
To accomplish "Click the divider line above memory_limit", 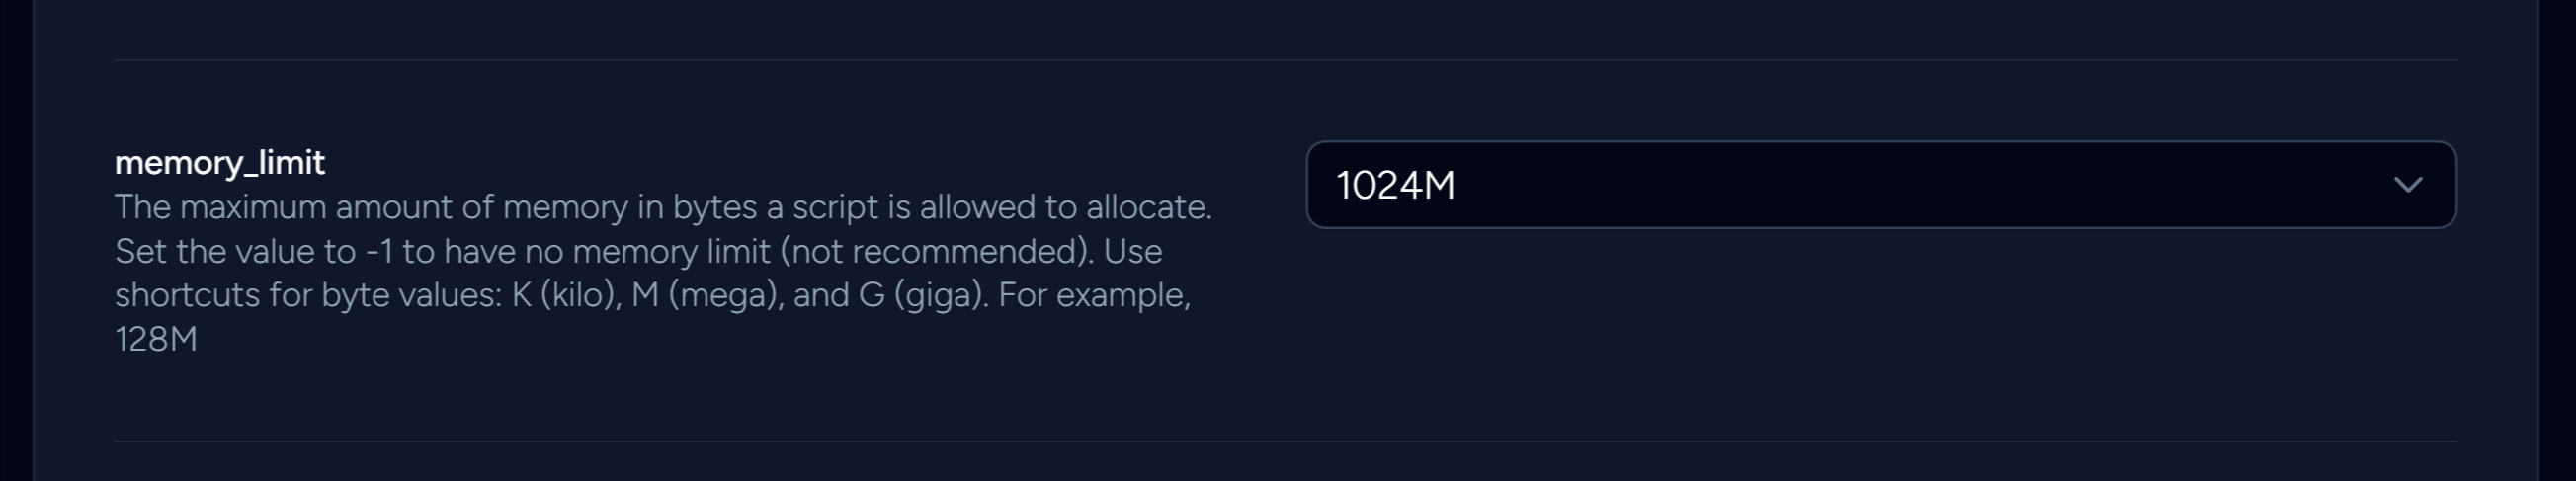I will [x=1286, y=60].
